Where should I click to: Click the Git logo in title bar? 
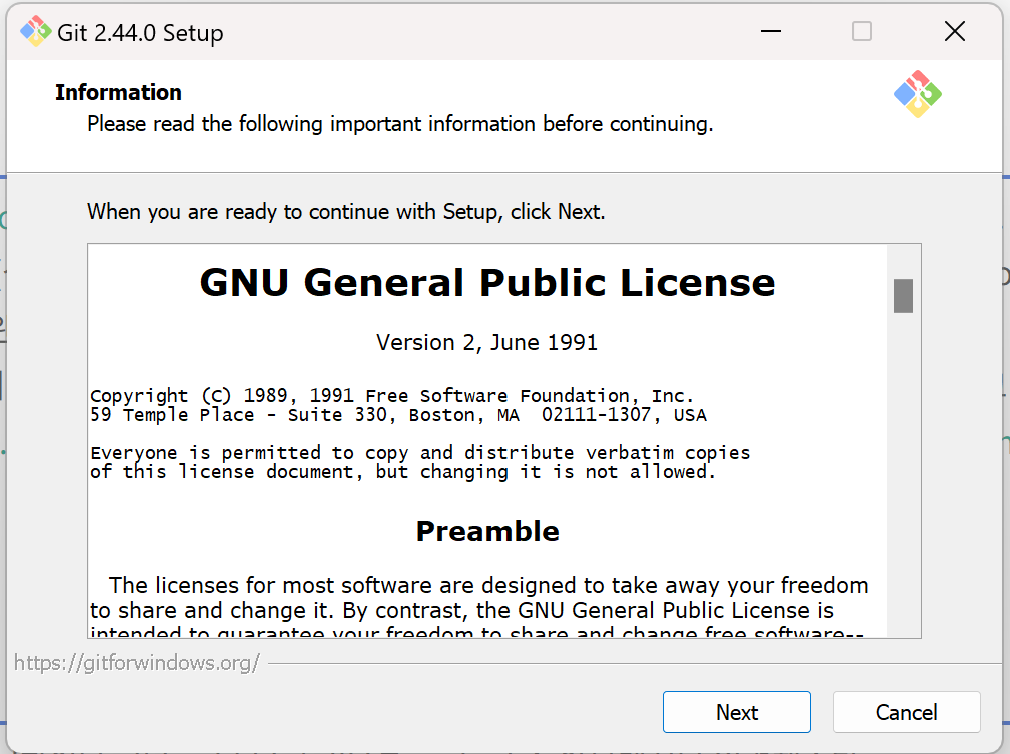[35, 32]
